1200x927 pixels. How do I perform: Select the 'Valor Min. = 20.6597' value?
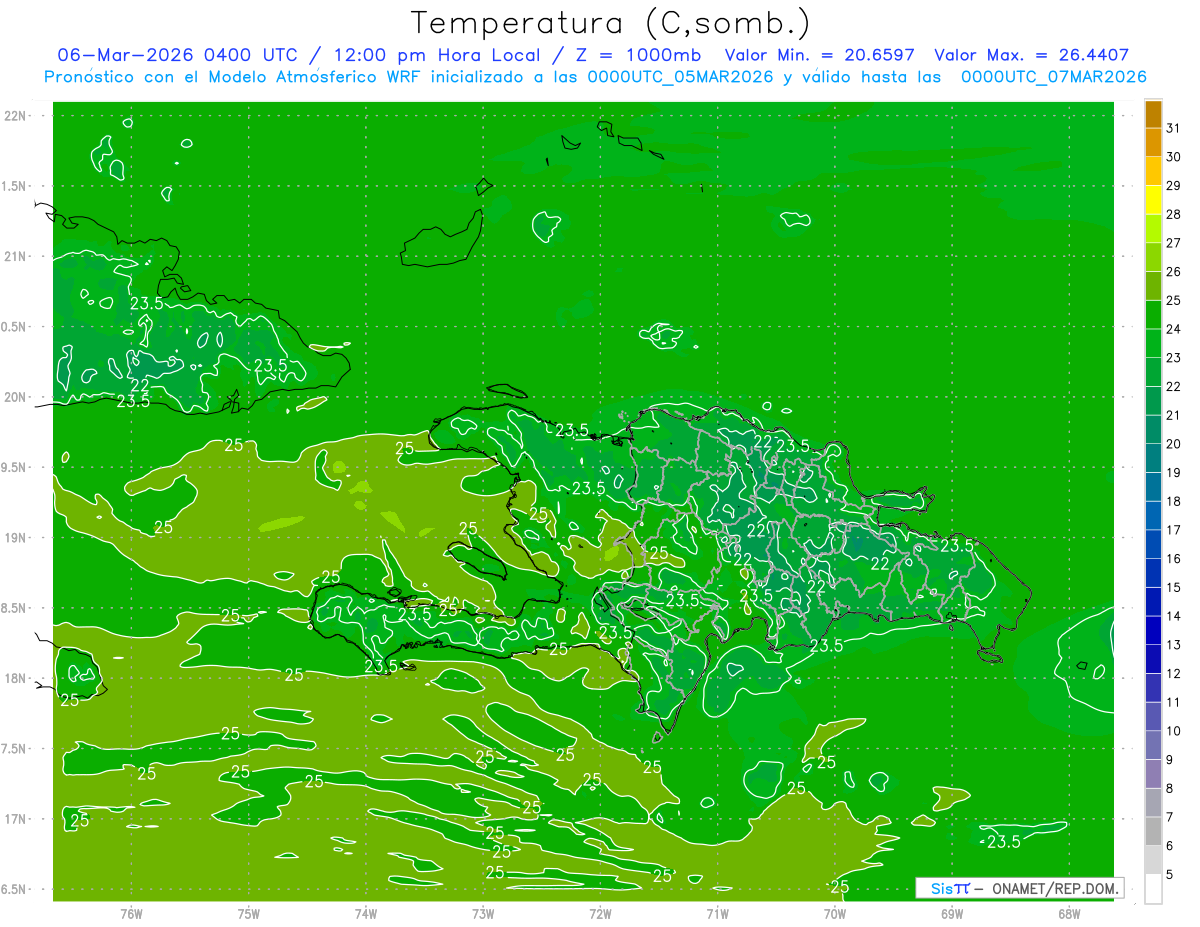(x=819, y=55)
